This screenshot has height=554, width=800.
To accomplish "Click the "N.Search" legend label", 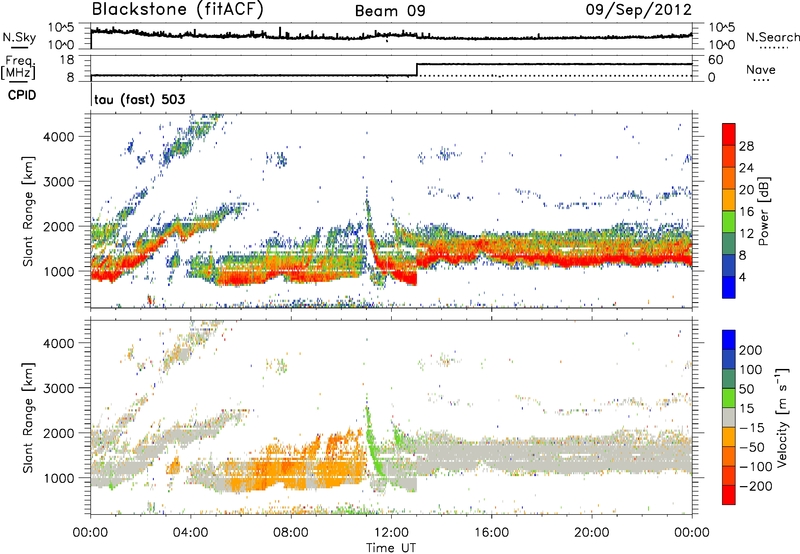I will tap(773, 37).
